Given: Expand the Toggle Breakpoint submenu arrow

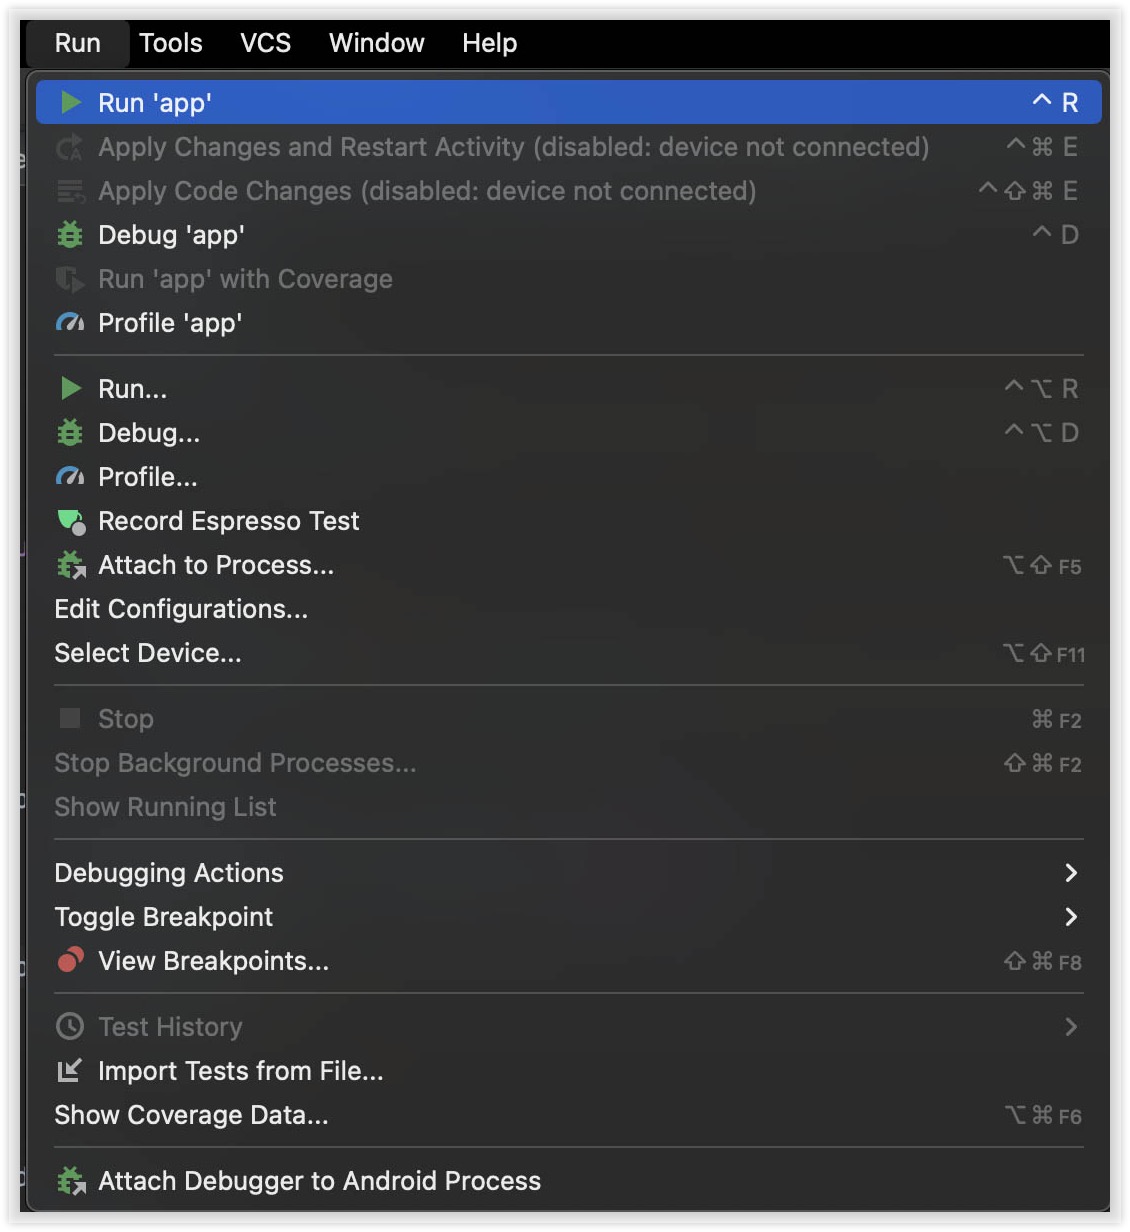Looking at the screenshot, I should 1071,917.
